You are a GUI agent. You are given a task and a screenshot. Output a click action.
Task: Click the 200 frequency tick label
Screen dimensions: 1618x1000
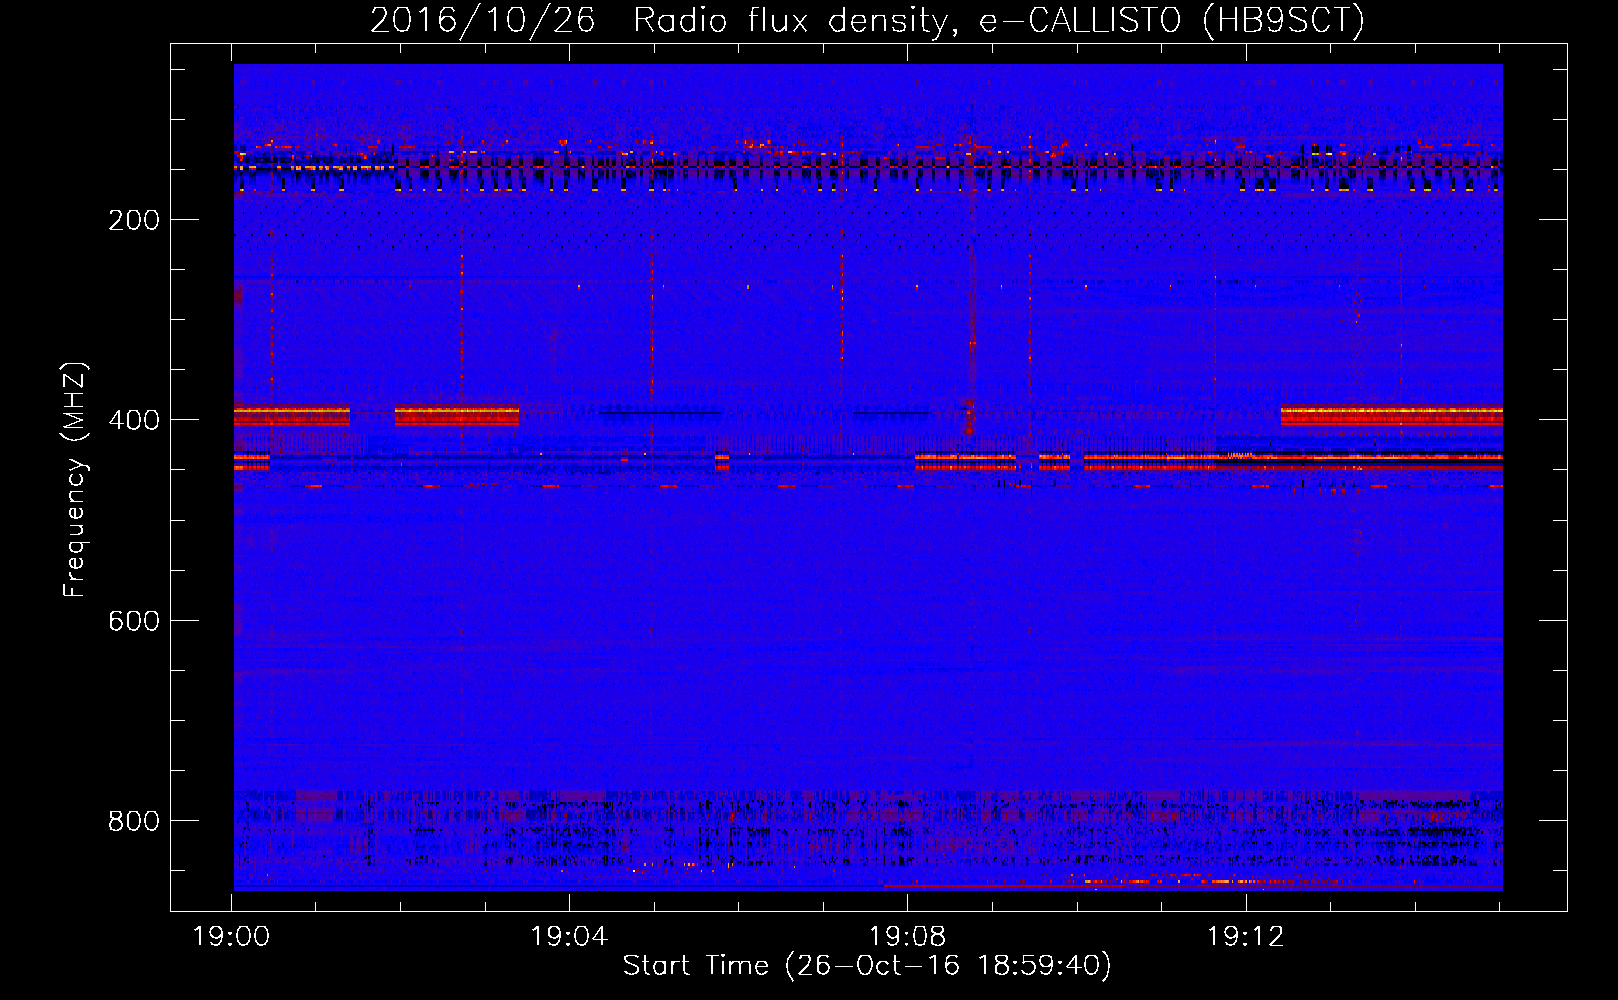(x=134, y=220)
